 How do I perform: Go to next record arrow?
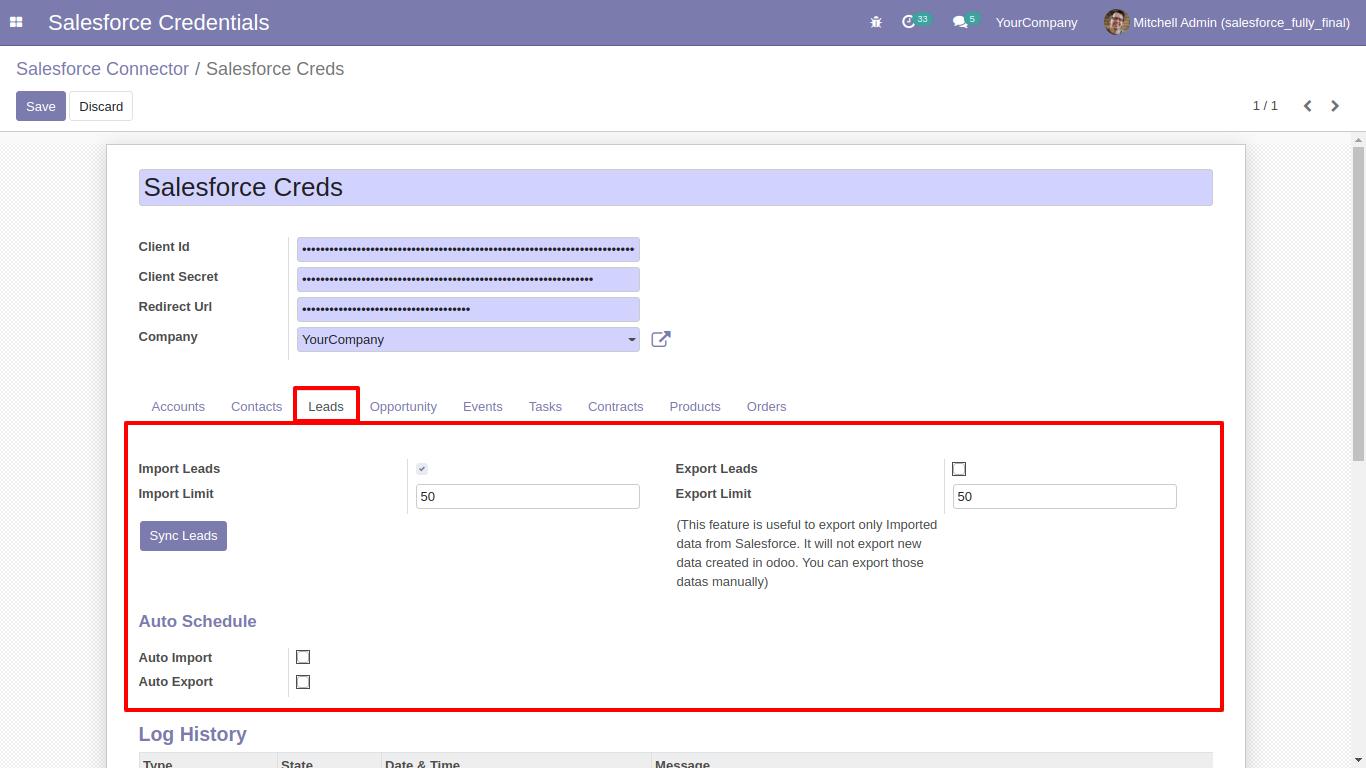tap(1335, 106)
